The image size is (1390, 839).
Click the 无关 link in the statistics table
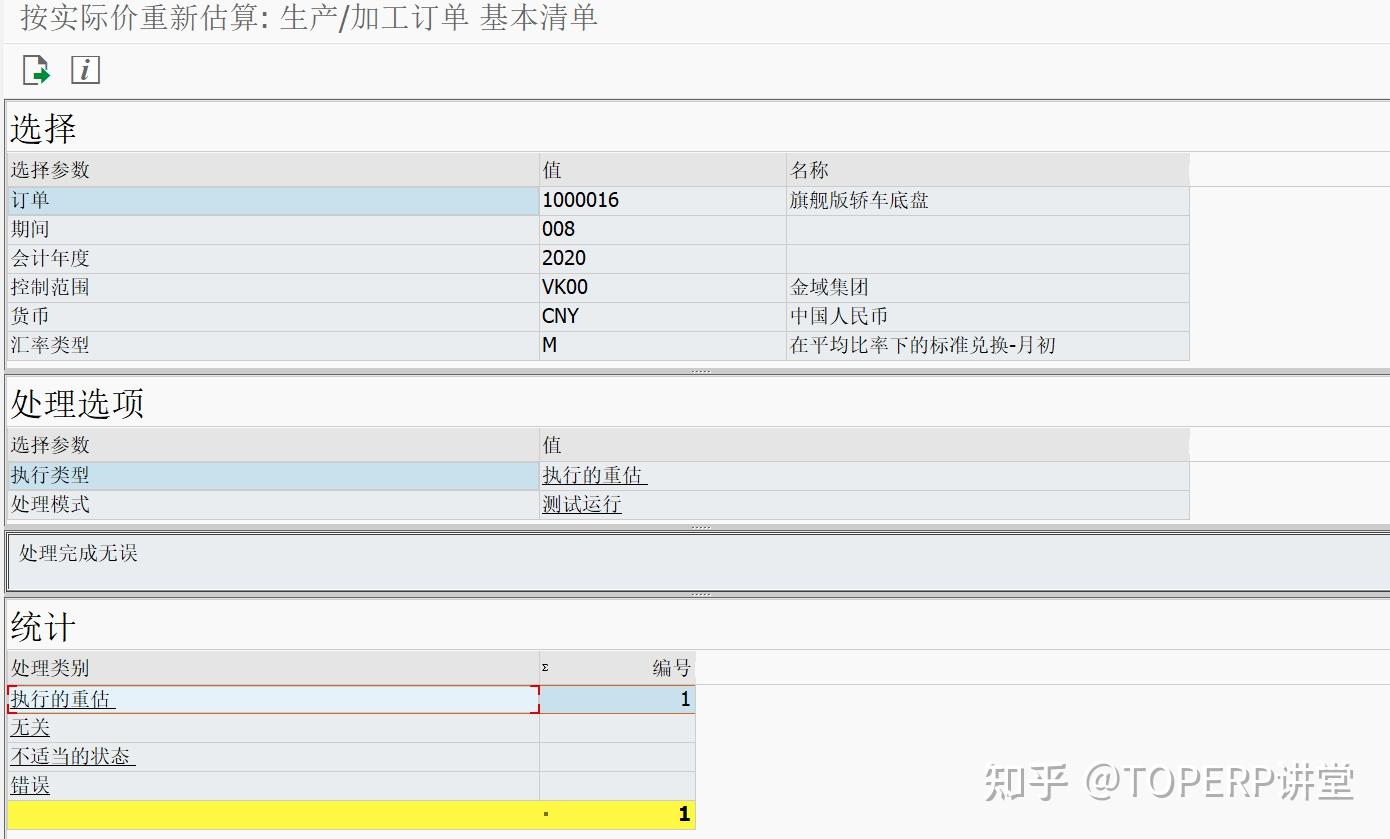click(x=29, y=728)
